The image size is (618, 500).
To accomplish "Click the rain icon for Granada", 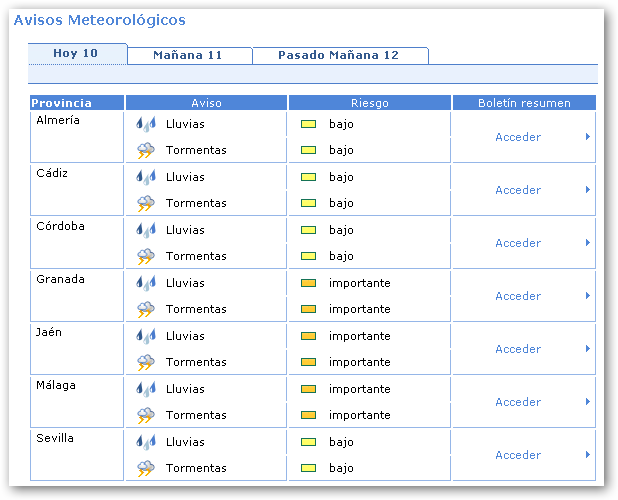I will click(x=146, y=283).
